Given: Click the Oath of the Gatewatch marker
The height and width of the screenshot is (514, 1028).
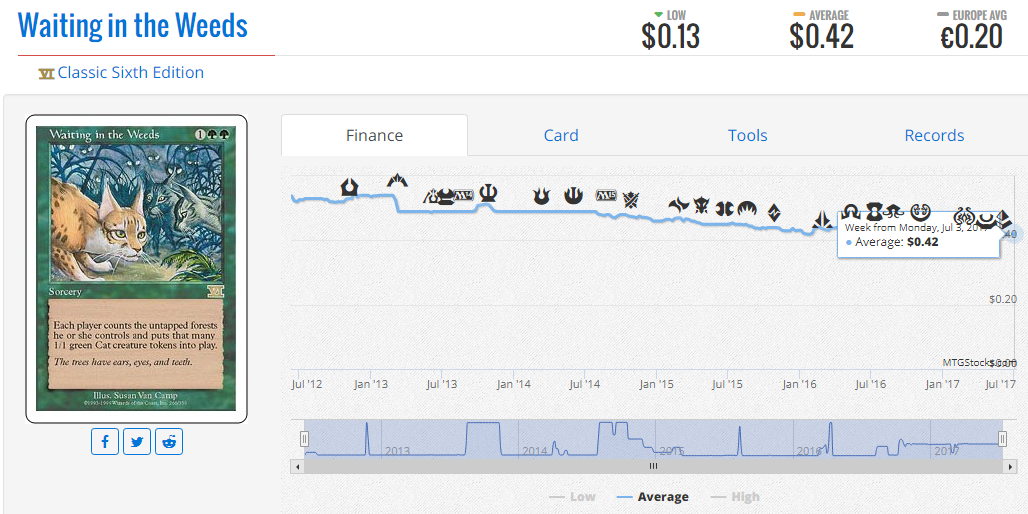Looking at the screenshot, I should (x=822, y=220).
